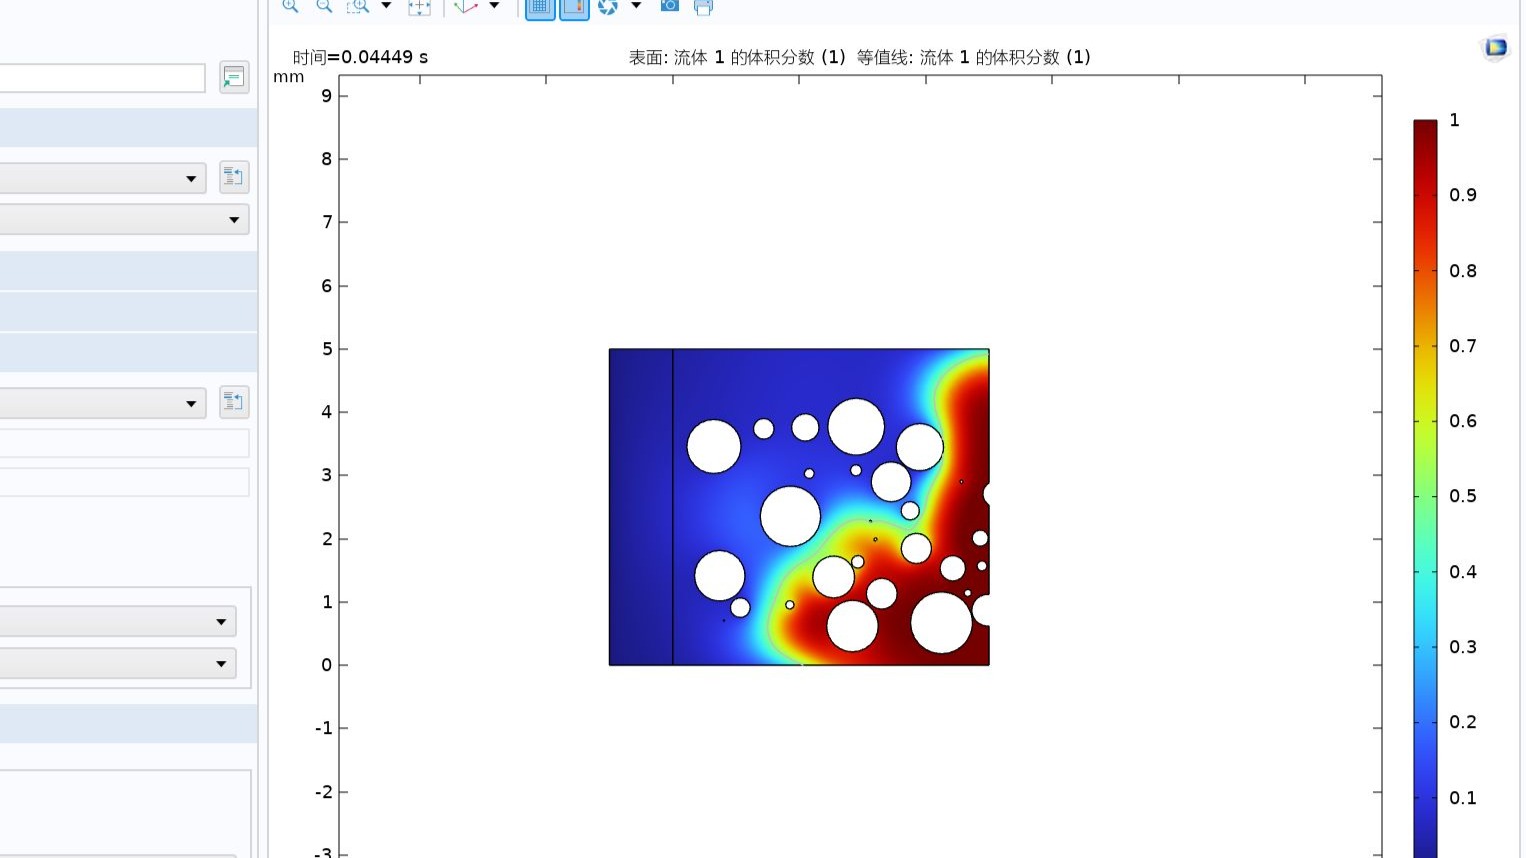Click icon button beside the top text field
Screen dimensions: 1526x858
234,77
